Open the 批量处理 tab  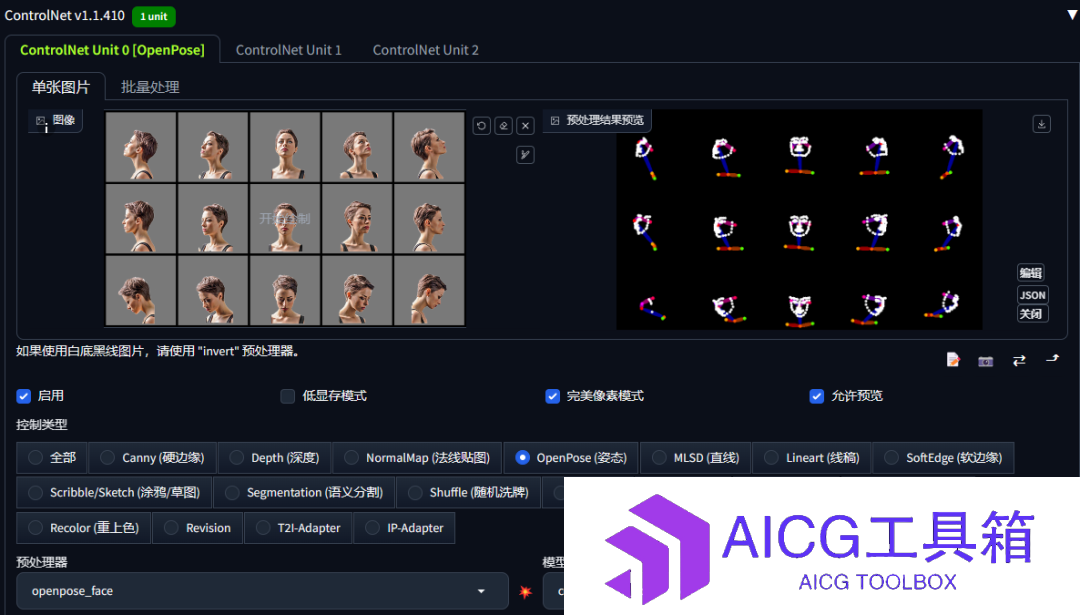150,87
